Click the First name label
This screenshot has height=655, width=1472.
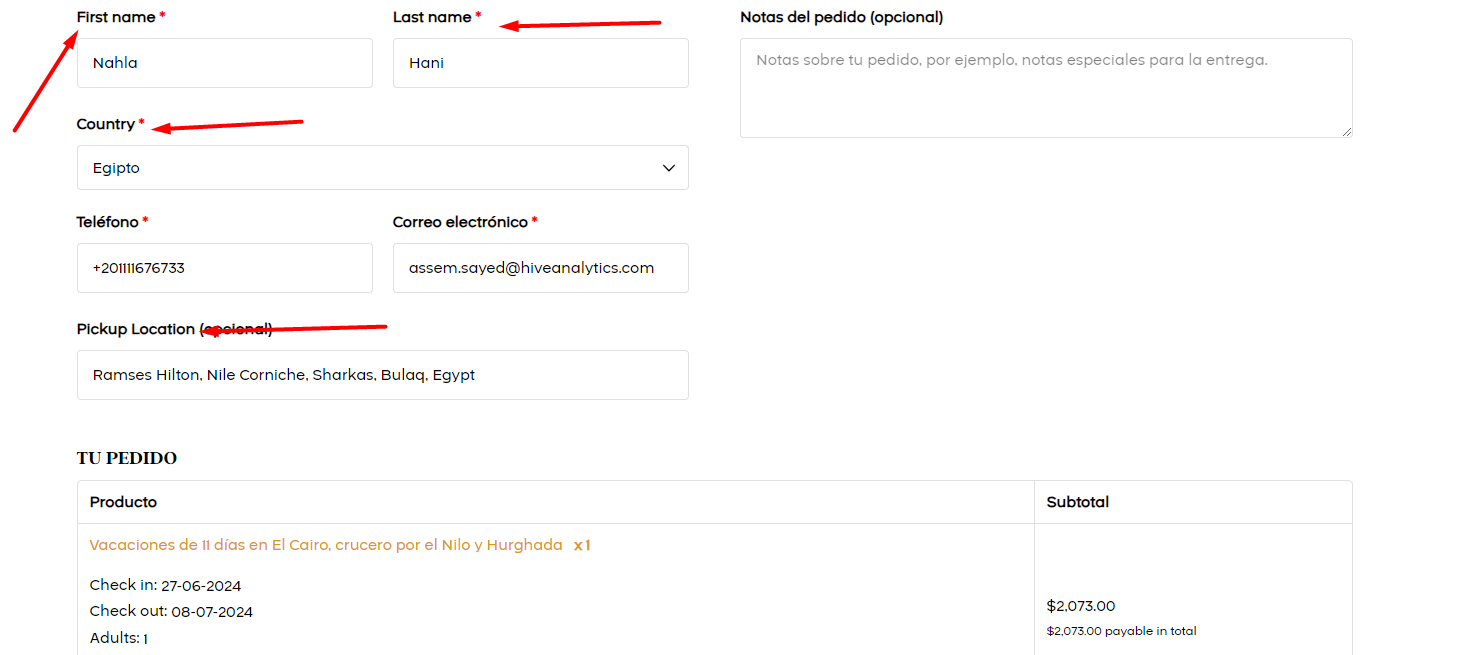pos(116,17)
